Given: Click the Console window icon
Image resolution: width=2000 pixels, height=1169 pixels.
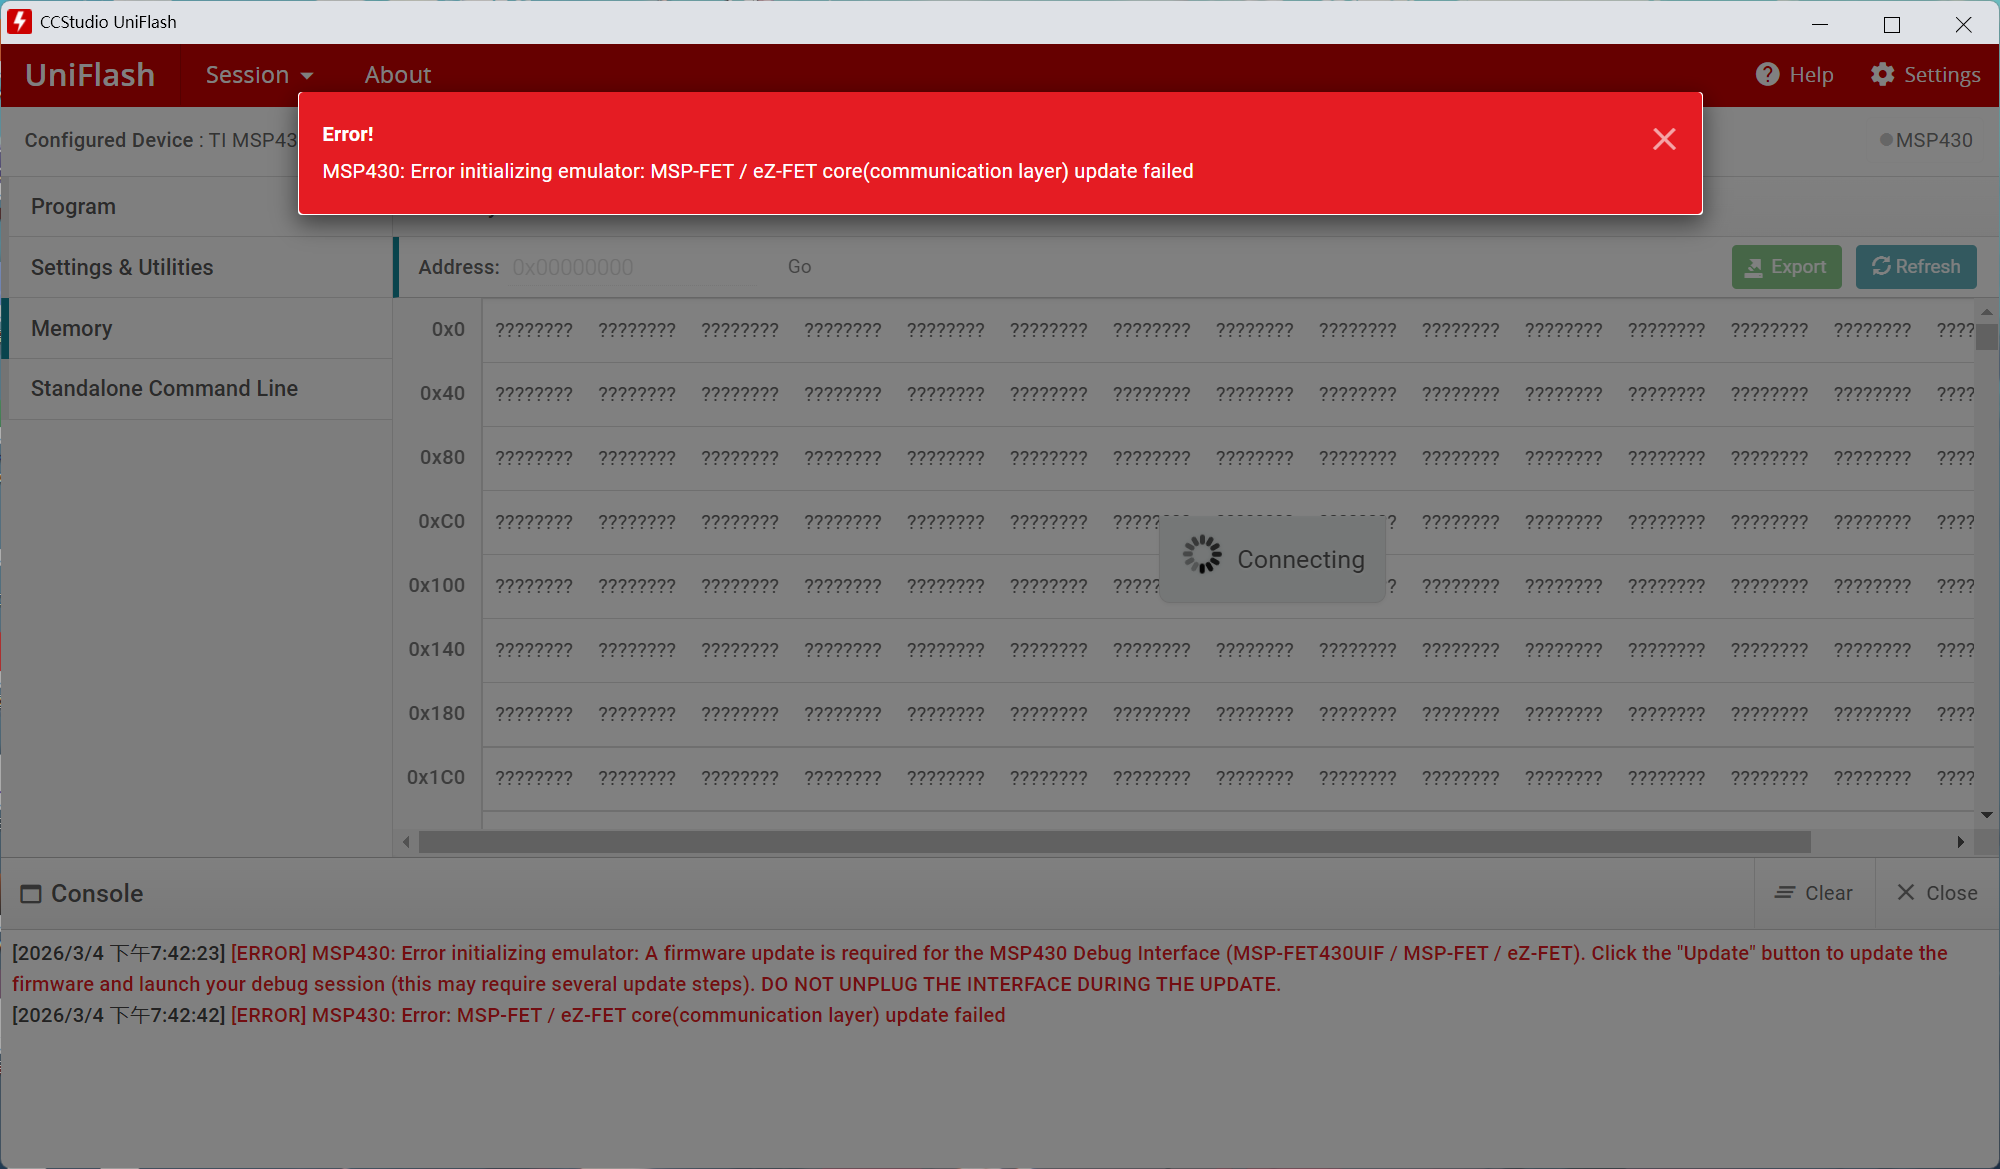Looking at the screenshot, I should point(31,893).
